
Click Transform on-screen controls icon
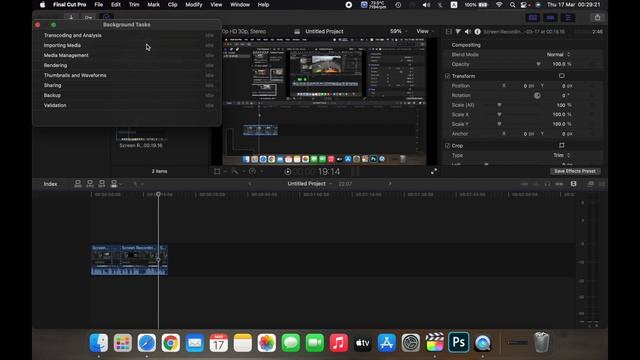click(562, 76)
